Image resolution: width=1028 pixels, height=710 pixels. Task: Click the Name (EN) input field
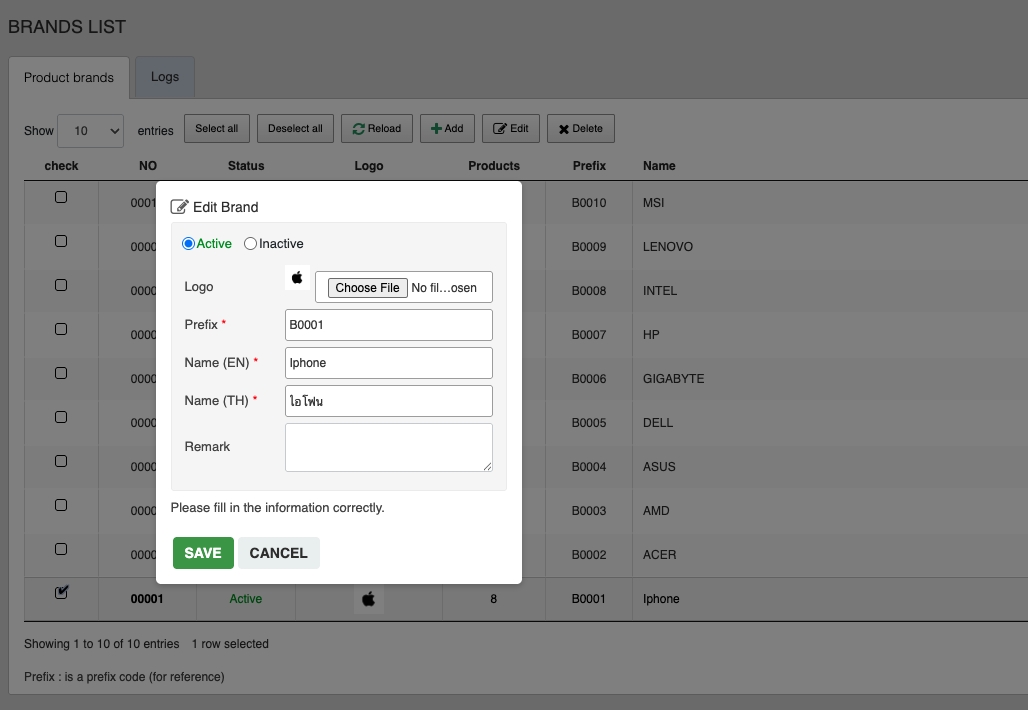point(389,363)
